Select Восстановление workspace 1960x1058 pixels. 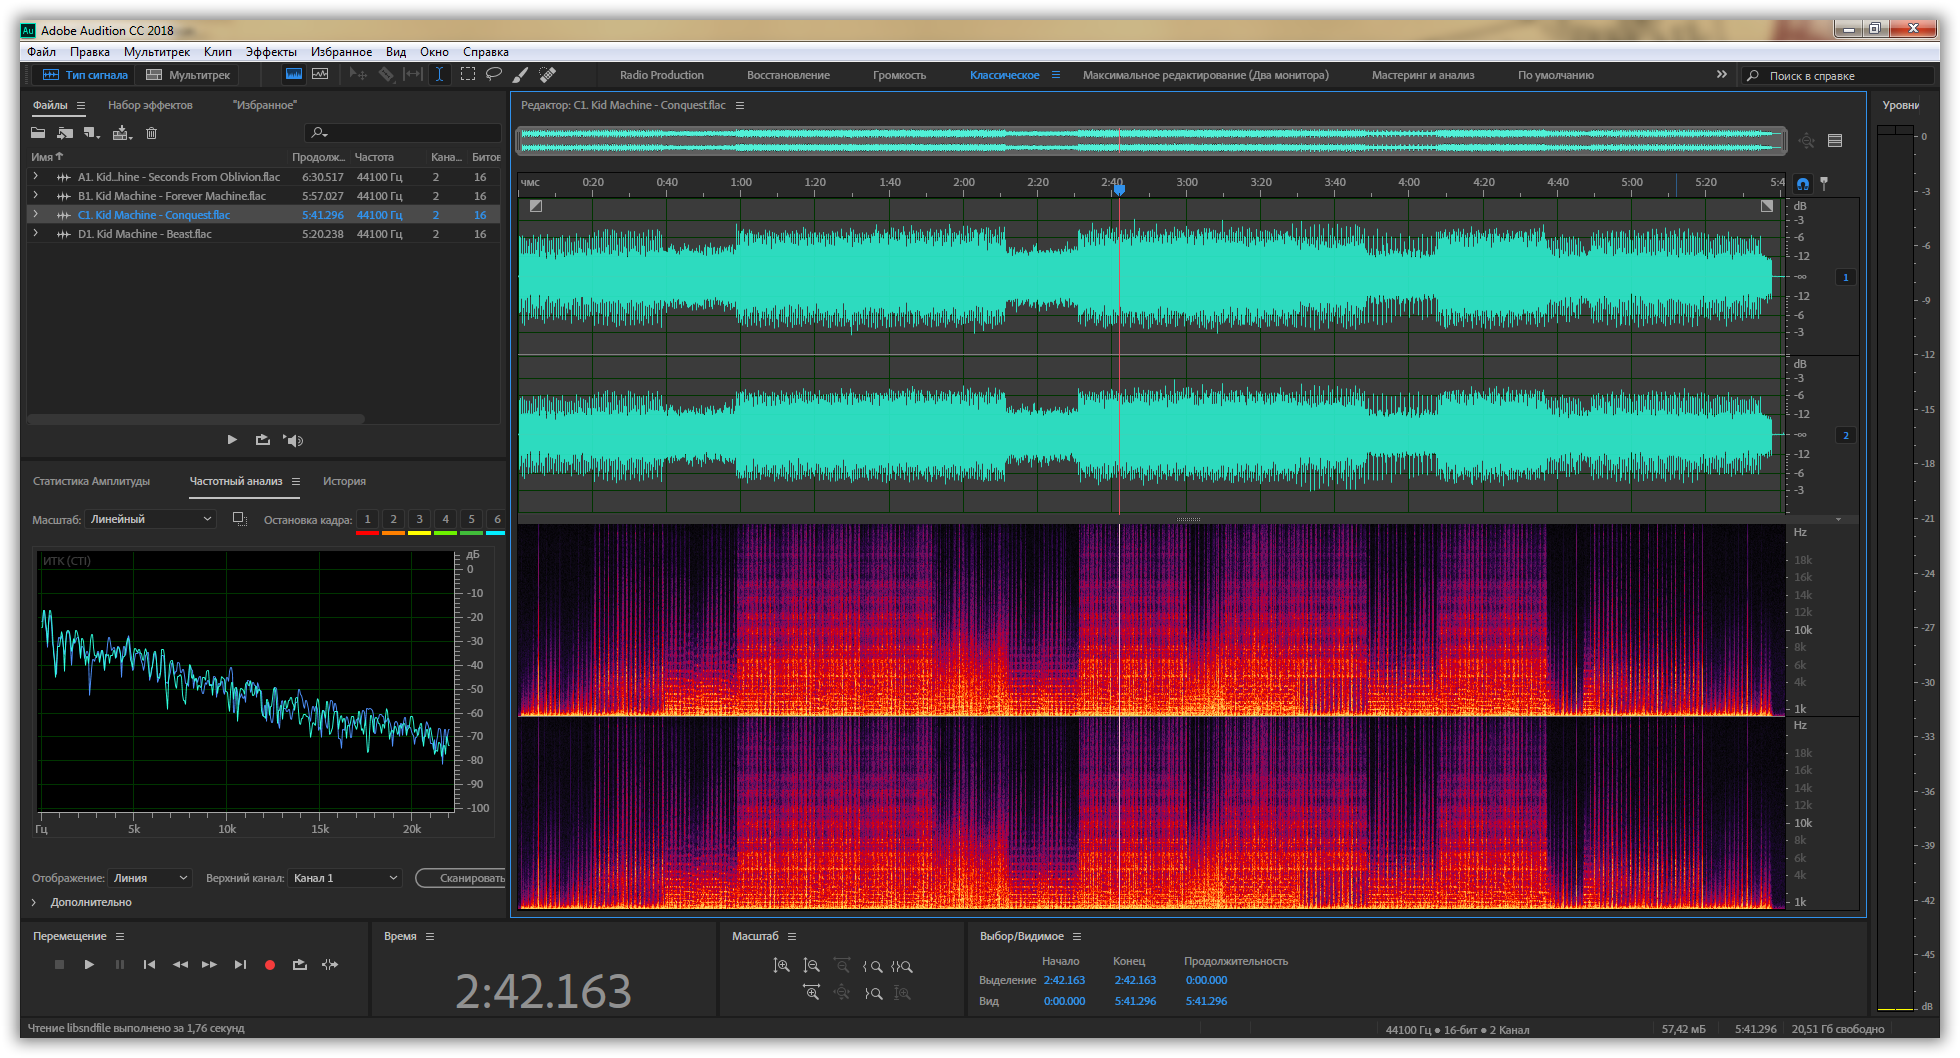(x=788, y=75)
